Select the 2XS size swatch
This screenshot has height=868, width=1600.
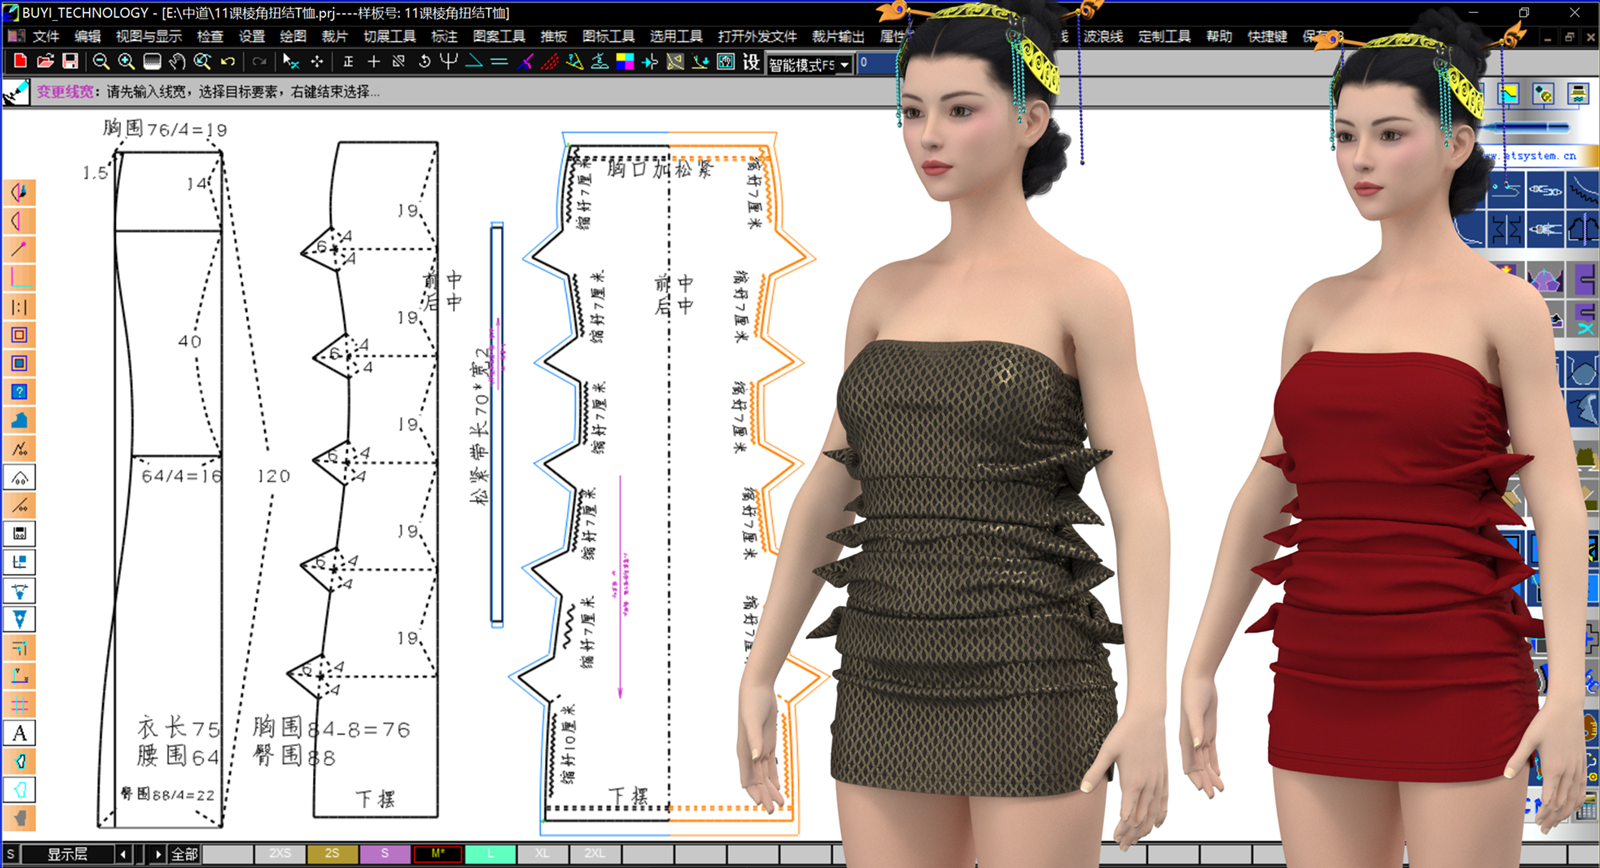[x=280, y=854]
